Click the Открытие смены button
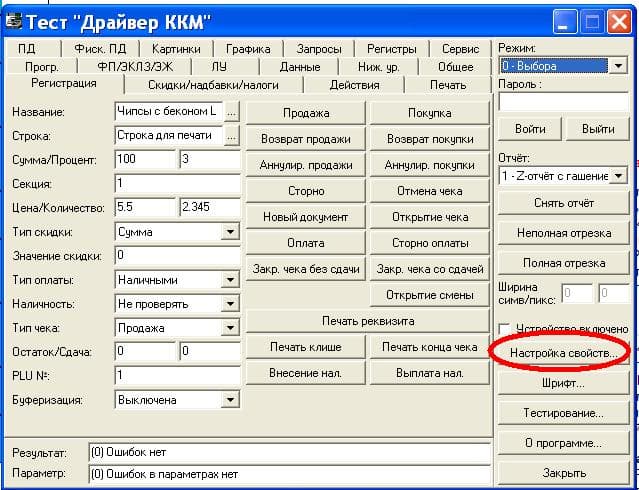The height and width of the screenshot is (490, 639). 430,295
